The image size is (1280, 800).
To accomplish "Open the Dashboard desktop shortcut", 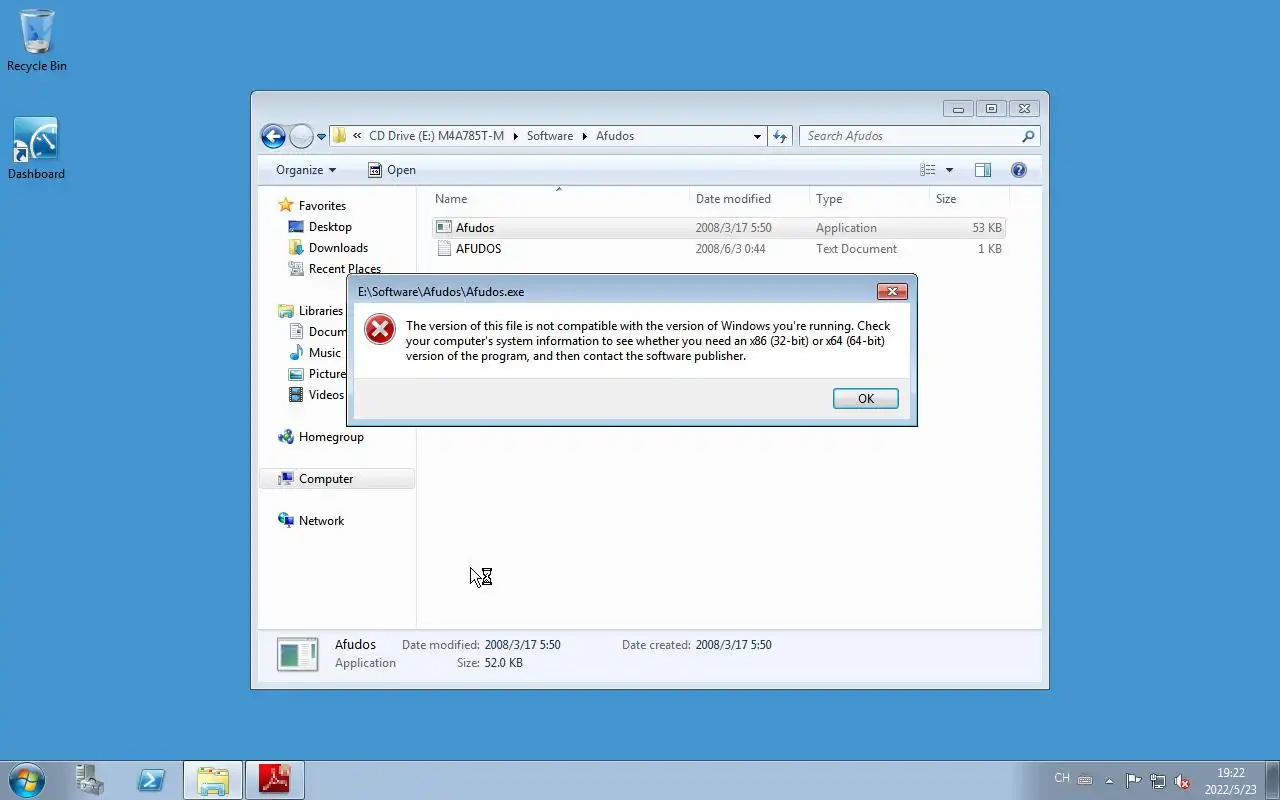I will click(36, 150).
